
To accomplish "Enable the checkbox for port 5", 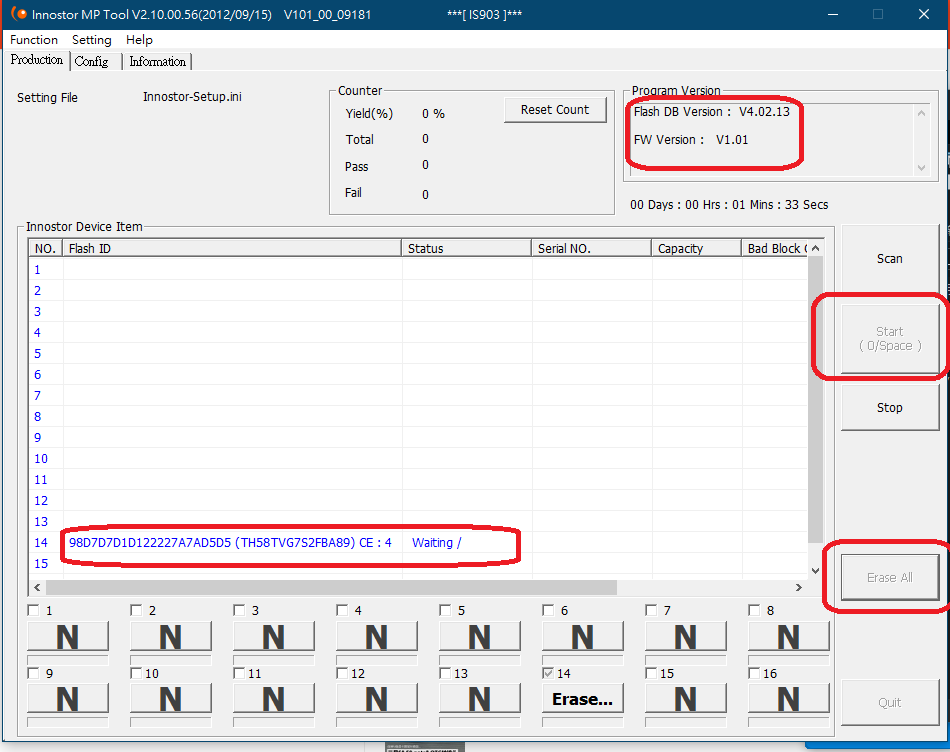I will pyautogui.click(x=445, y=610).
